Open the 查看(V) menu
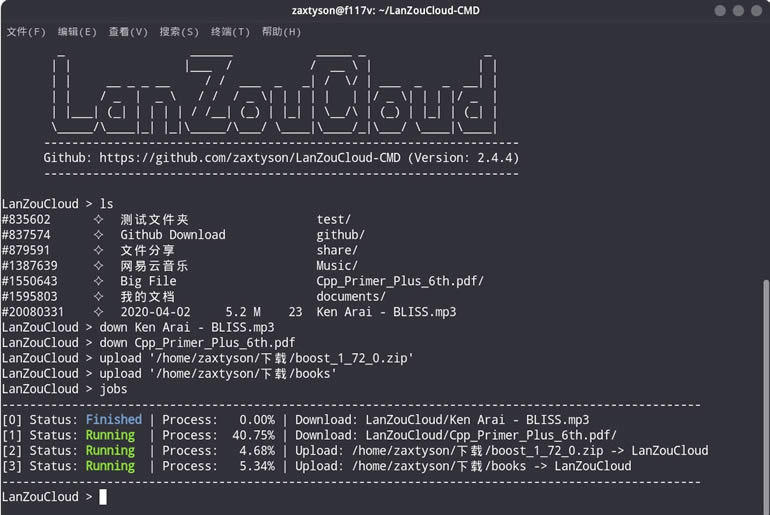 (x=128, y=32)
